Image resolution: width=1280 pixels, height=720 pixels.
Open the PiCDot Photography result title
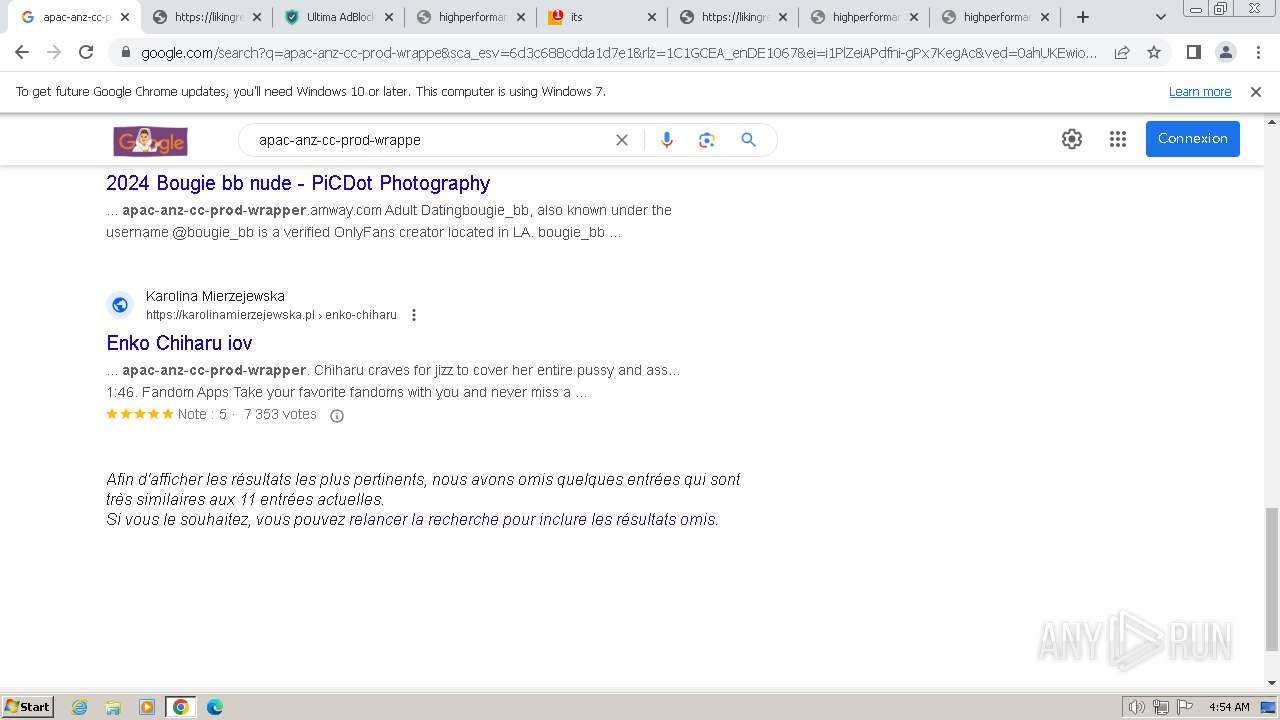(298, 183)
